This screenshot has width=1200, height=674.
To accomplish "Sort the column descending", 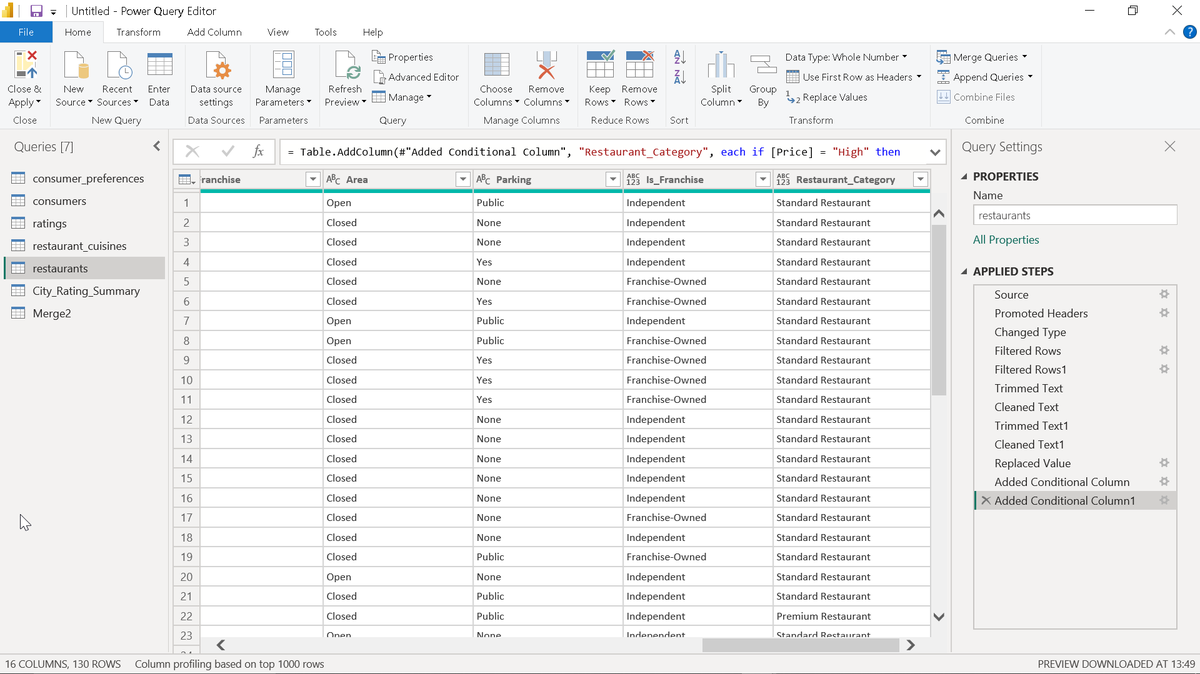I will pyautogui.click(x=679, y=77).
